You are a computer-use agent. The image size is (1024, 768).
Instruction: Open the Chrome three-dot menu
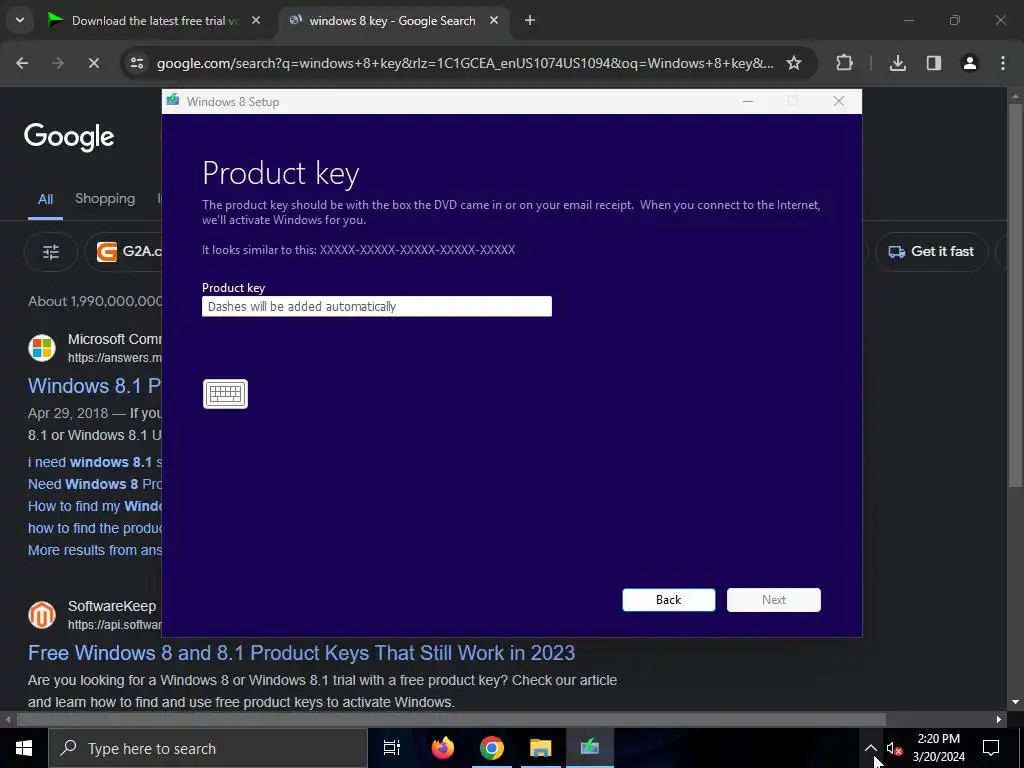[x=1003, y=63]
